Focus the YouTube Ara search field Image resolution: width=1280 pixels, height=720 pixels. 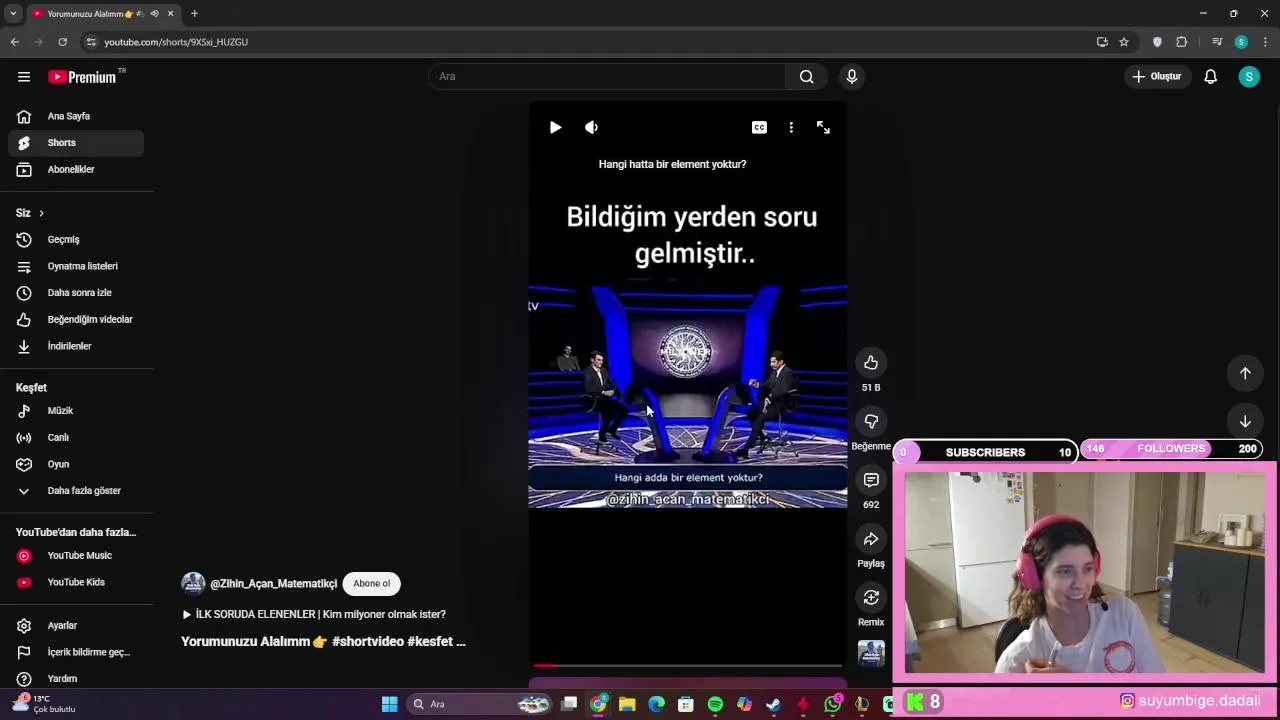pyautogui.click(x=607, y=77)
